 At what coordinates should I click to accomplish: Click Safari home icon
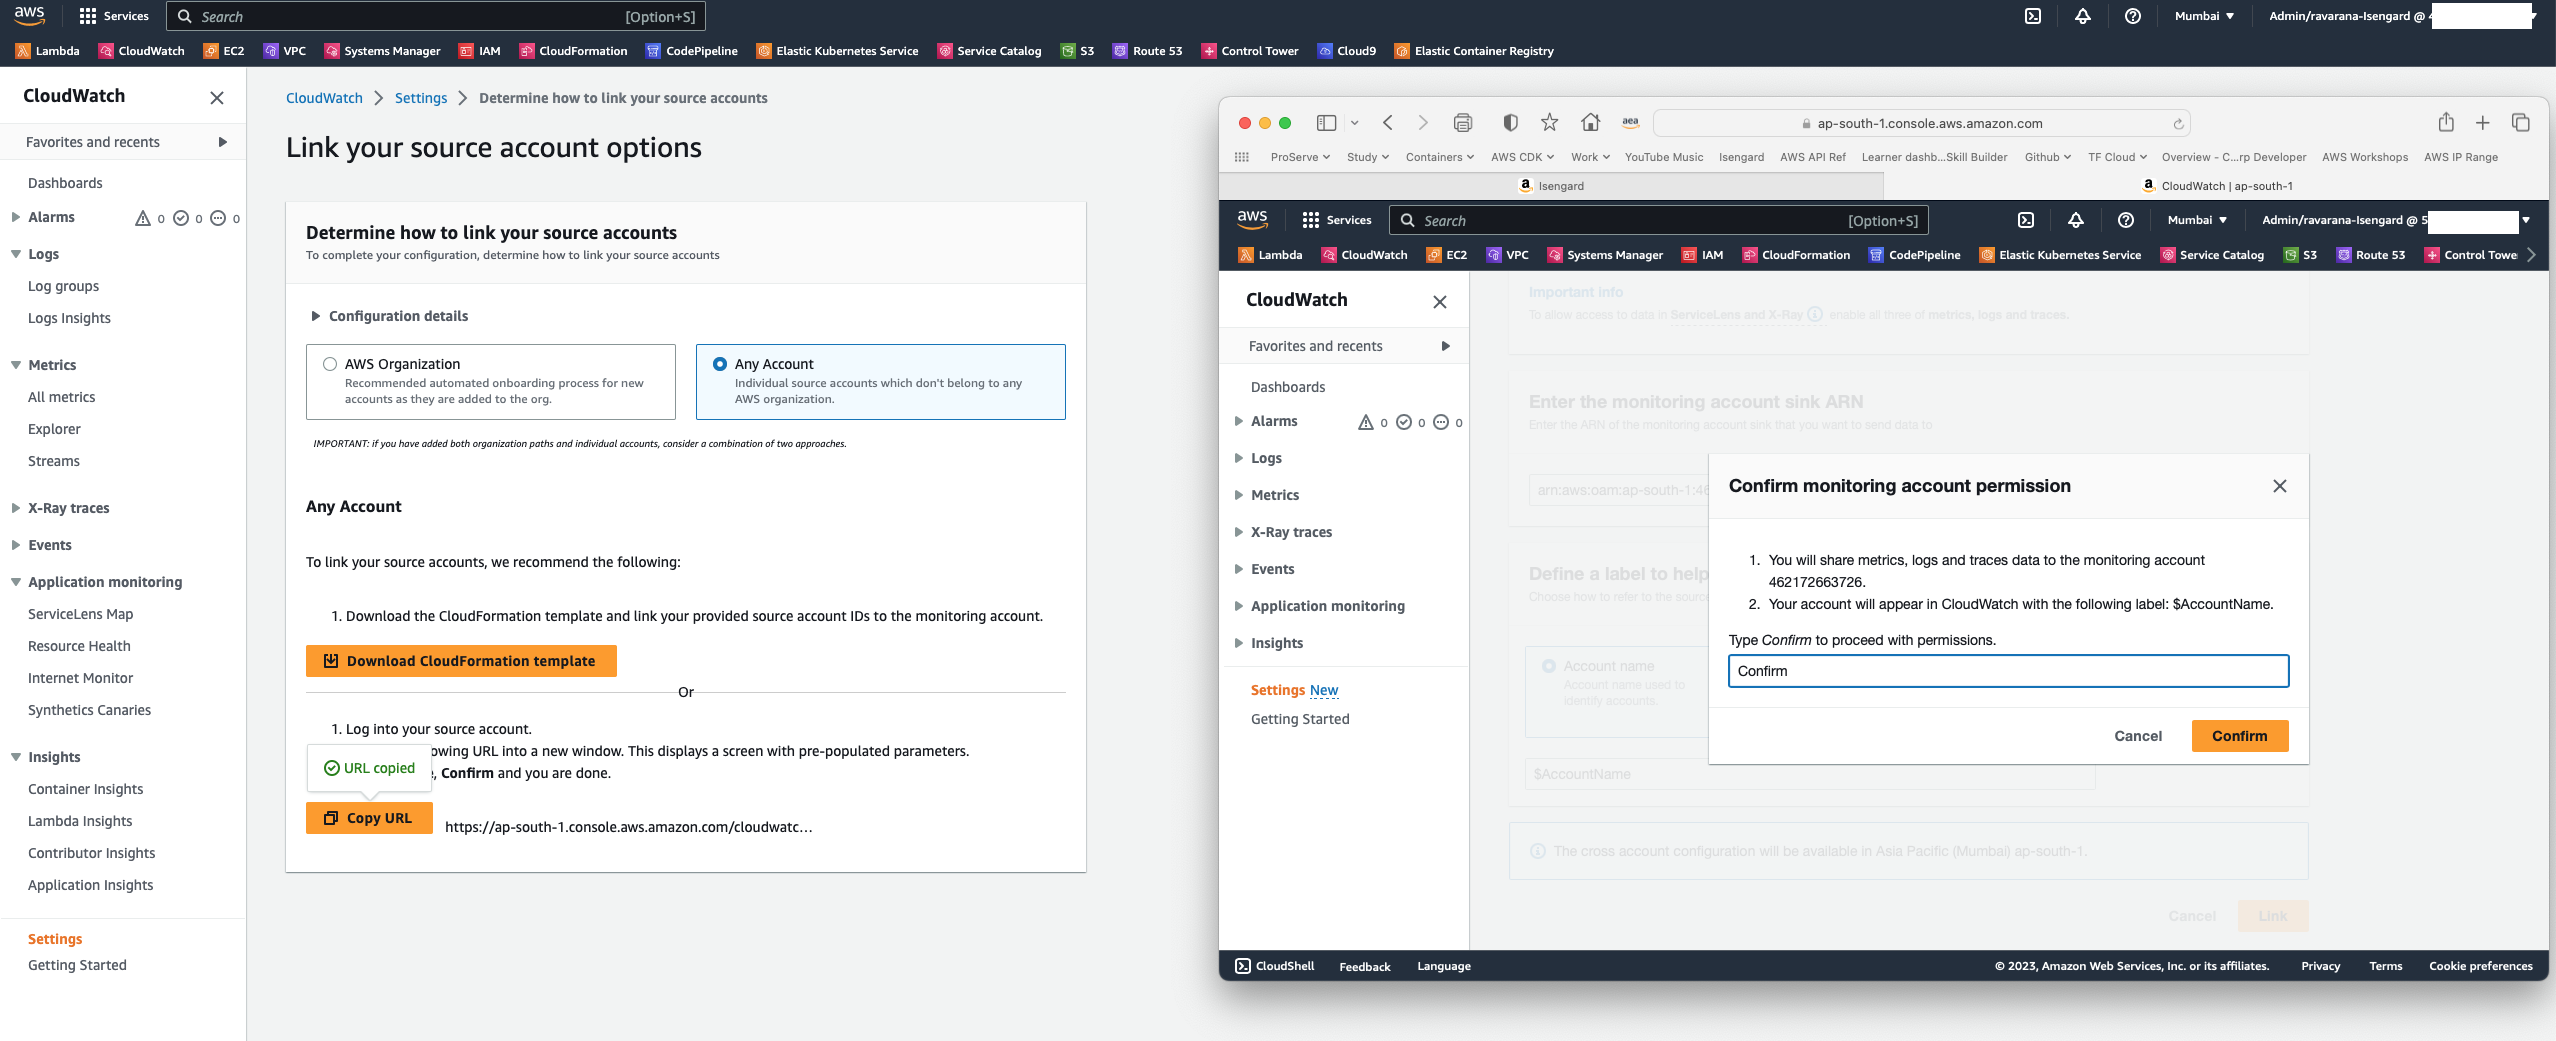pyautogui.click(x=1590, y=123)
